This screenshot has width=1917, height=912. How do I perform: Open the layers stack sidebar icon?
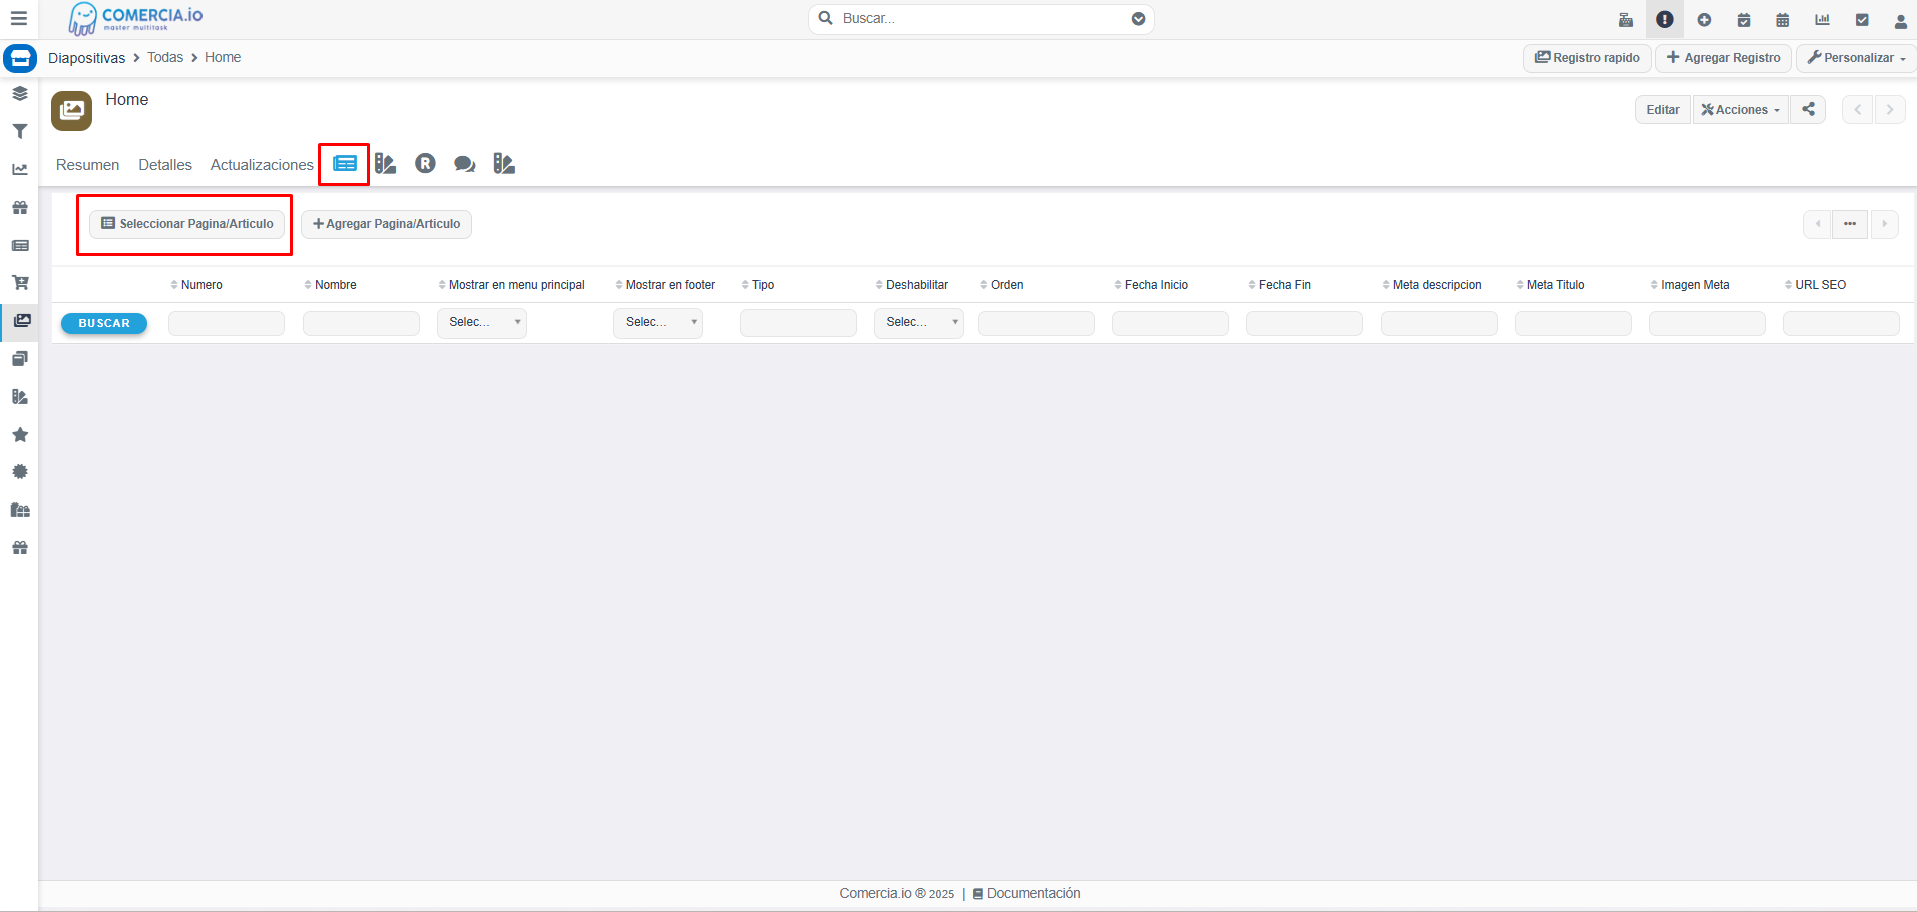(x=20, y=94)
